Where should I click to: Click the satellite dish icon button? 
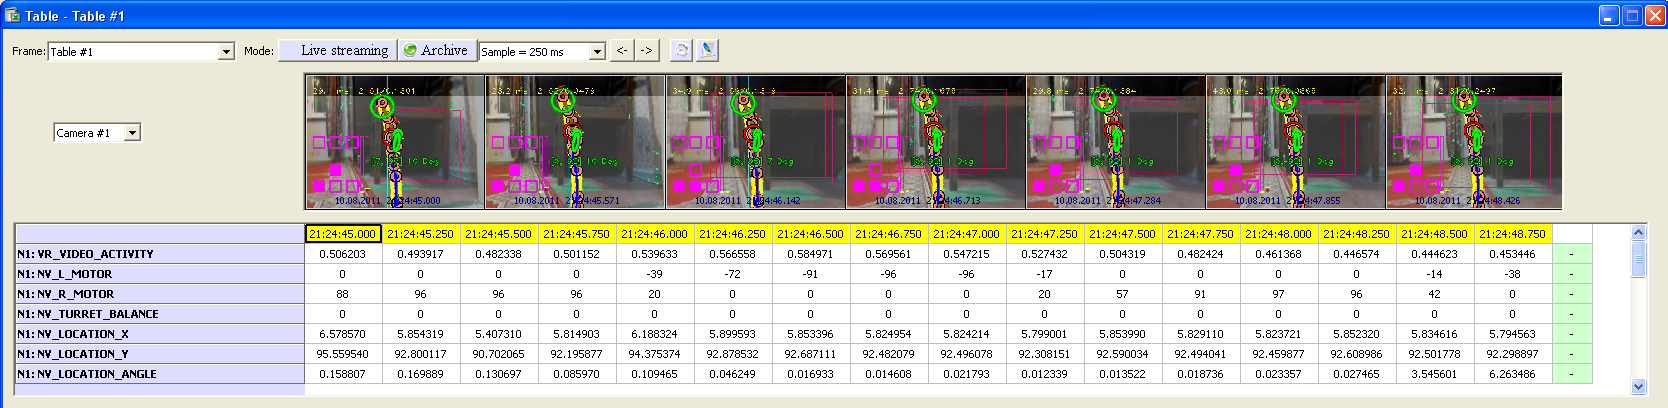[x=707, y=50]
